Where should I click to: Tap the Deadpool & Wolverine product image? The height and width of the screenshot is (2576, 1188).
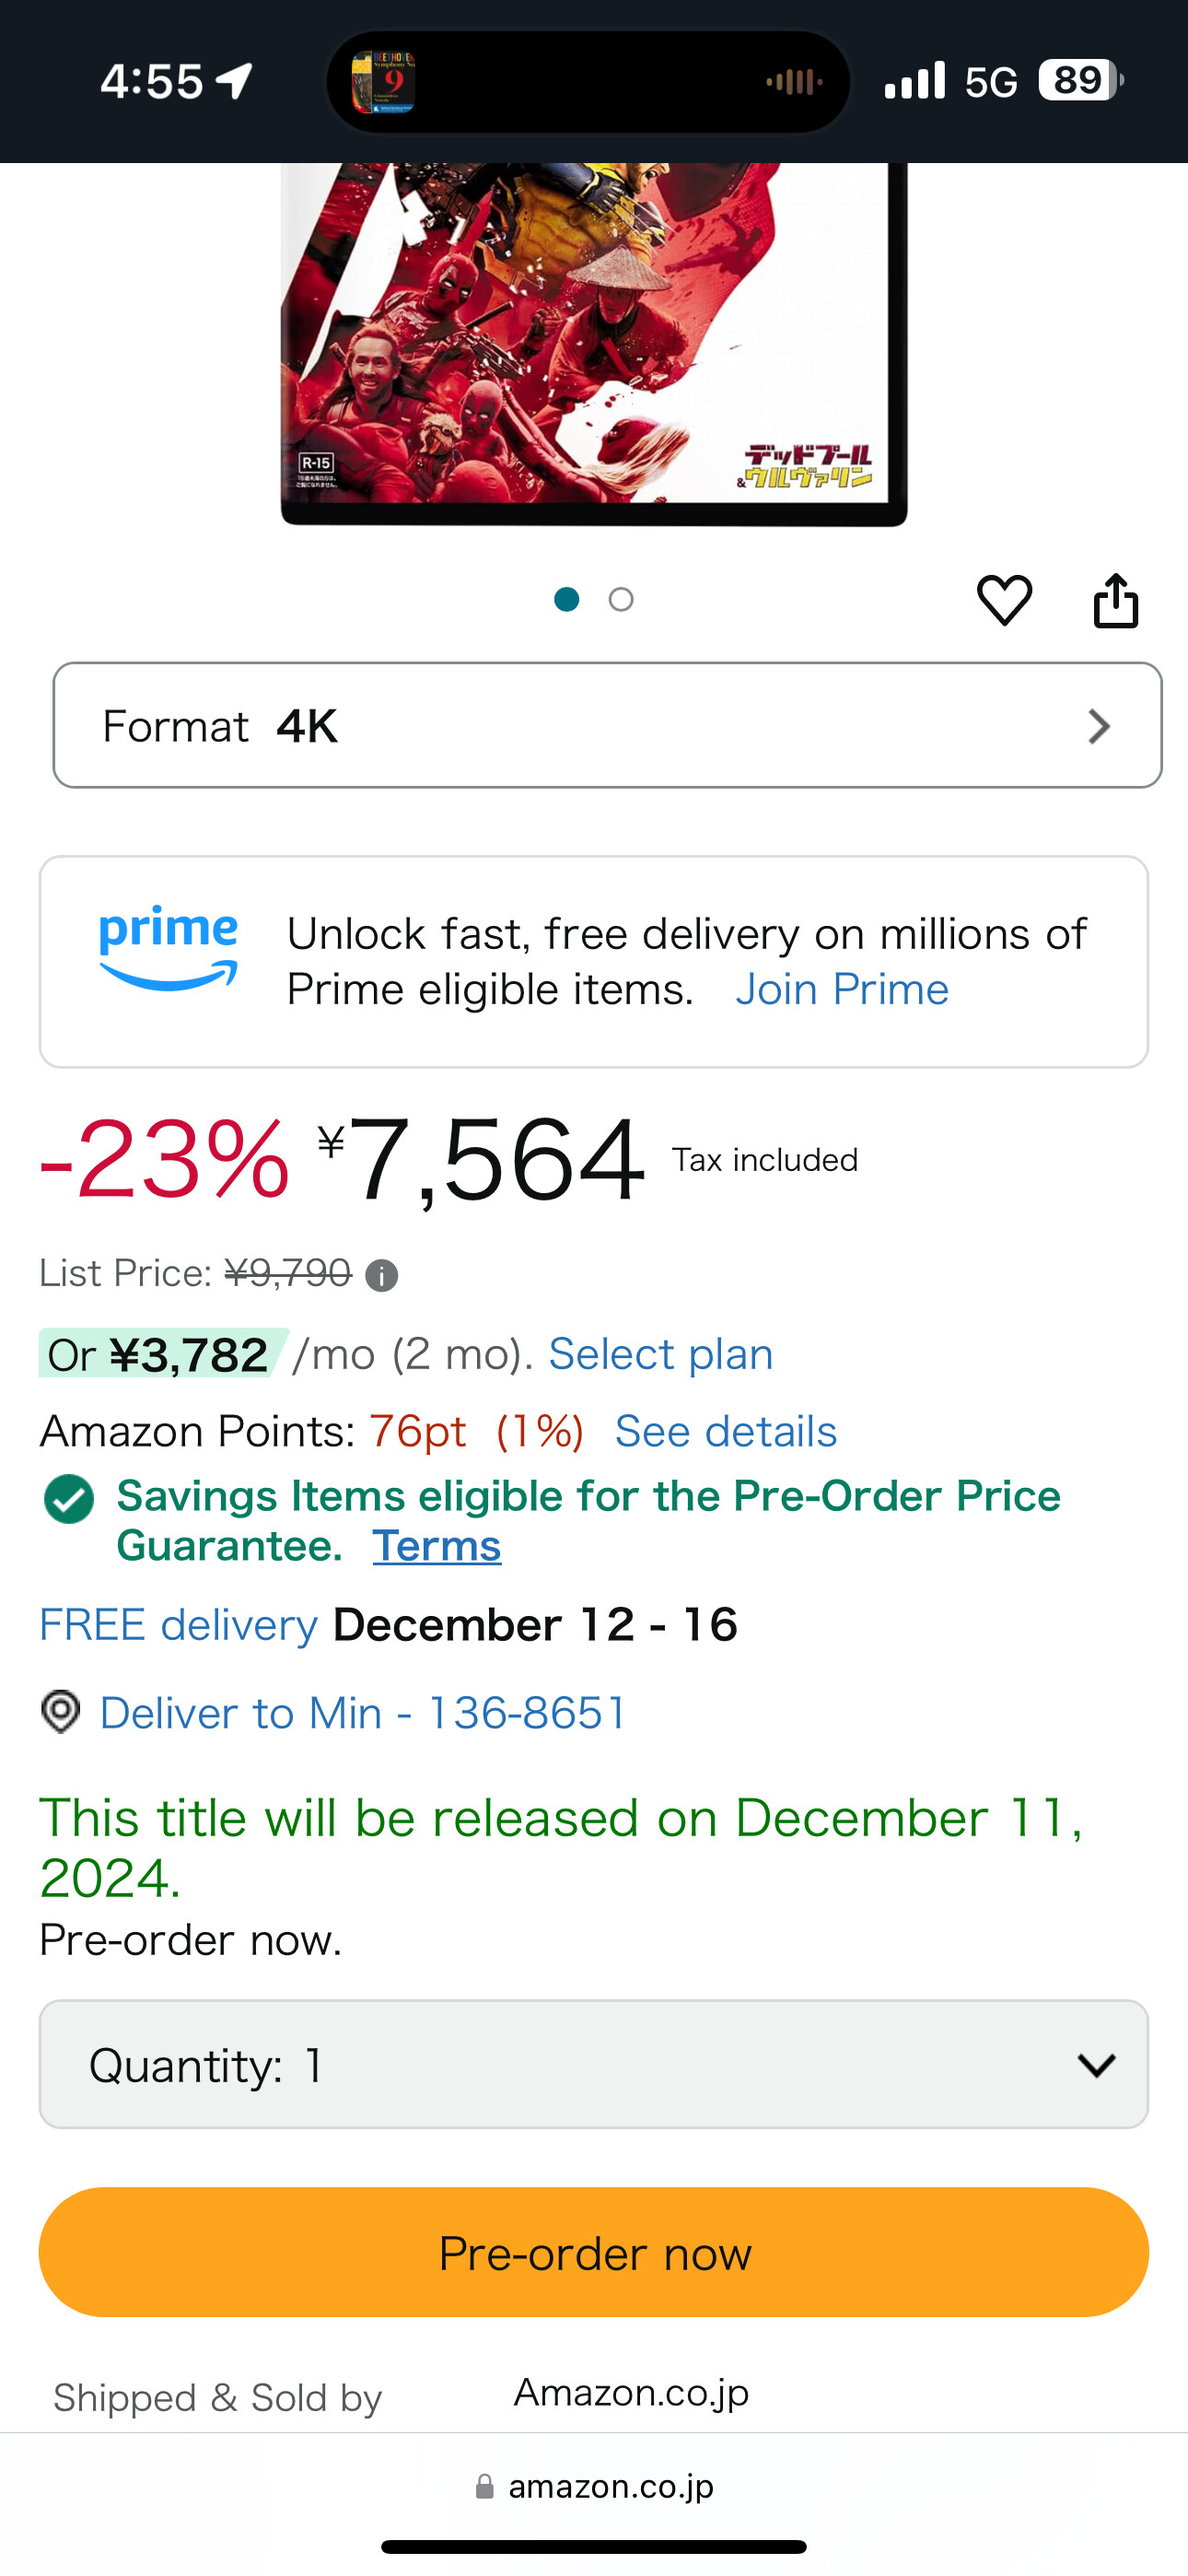(593, 340)
